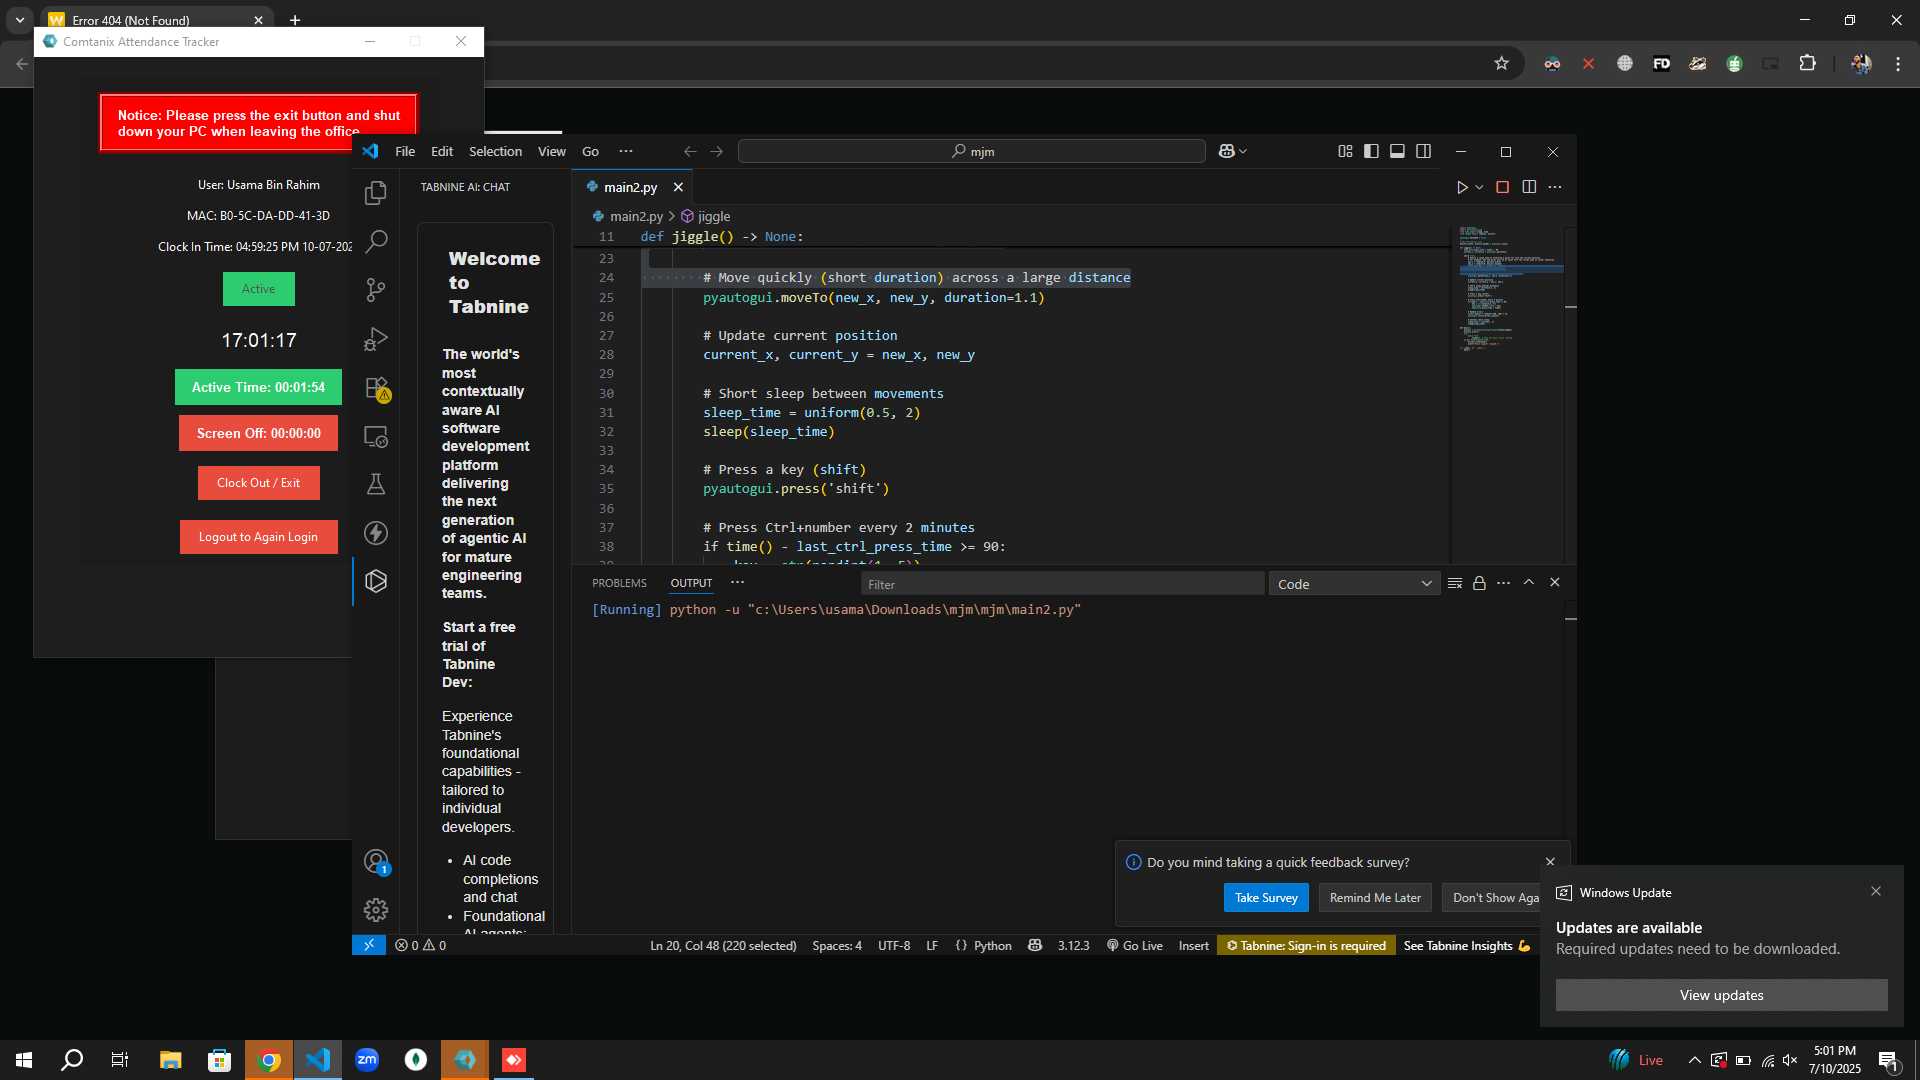This screenshot has height=1080, width=1920.
Task: Open Testing flask icon view
Action: point(376,485)
